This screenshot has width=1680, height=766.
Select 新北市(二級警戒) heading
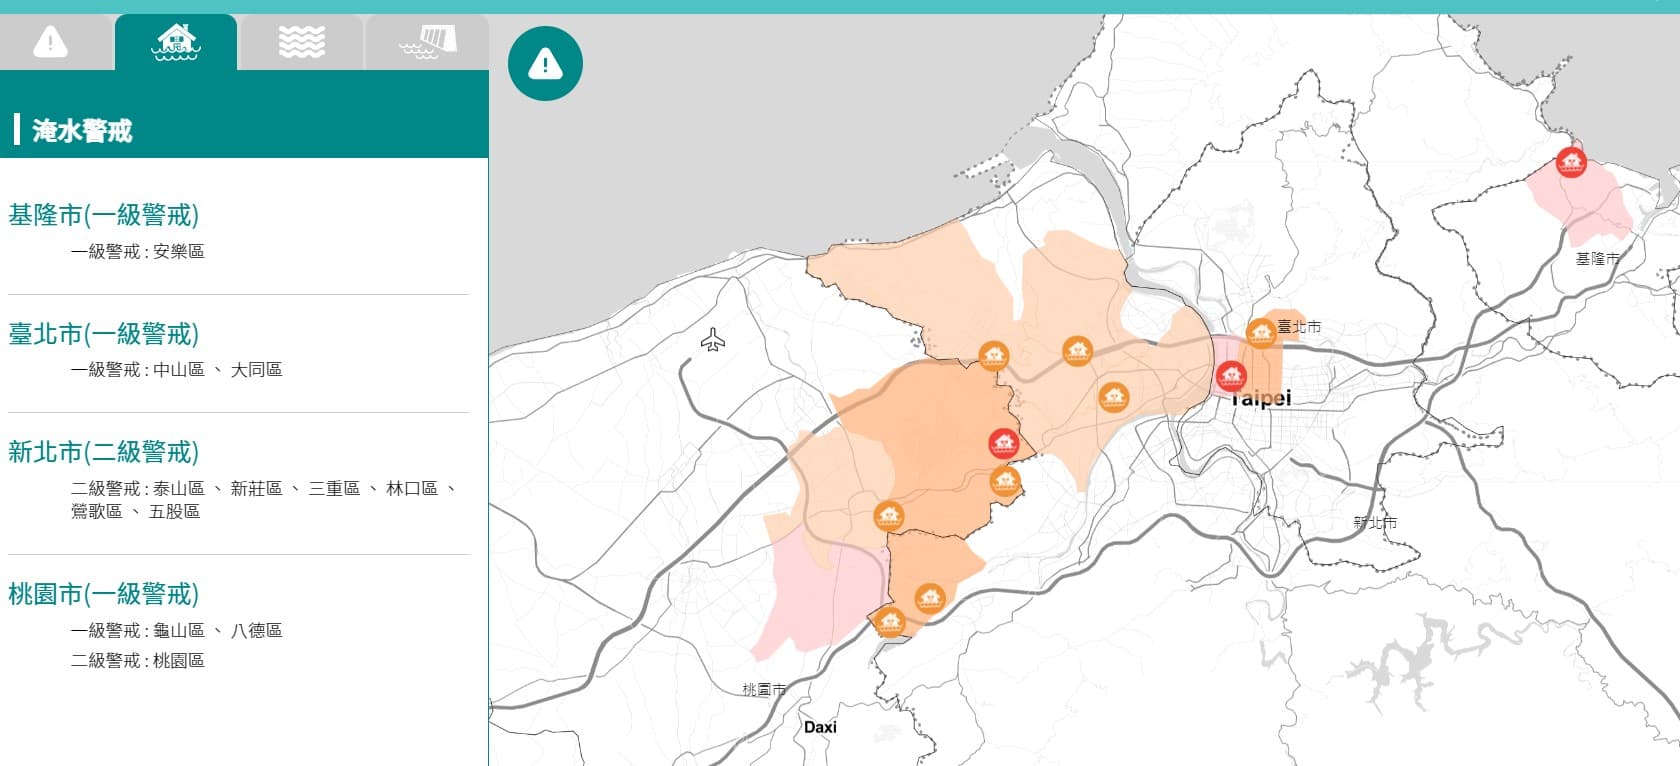104,452
